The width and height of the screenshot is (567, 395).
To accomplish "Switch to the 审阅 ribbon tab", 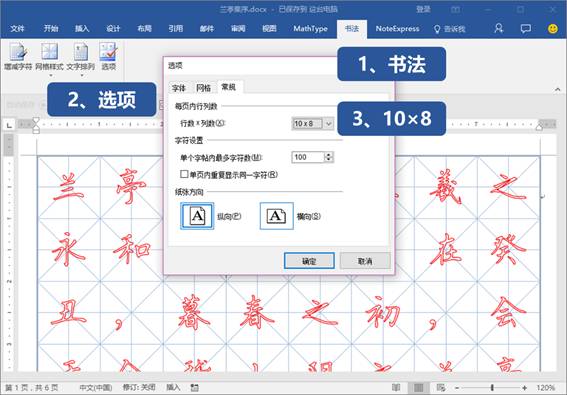I will pyautogui.click(x=238, y=28).
